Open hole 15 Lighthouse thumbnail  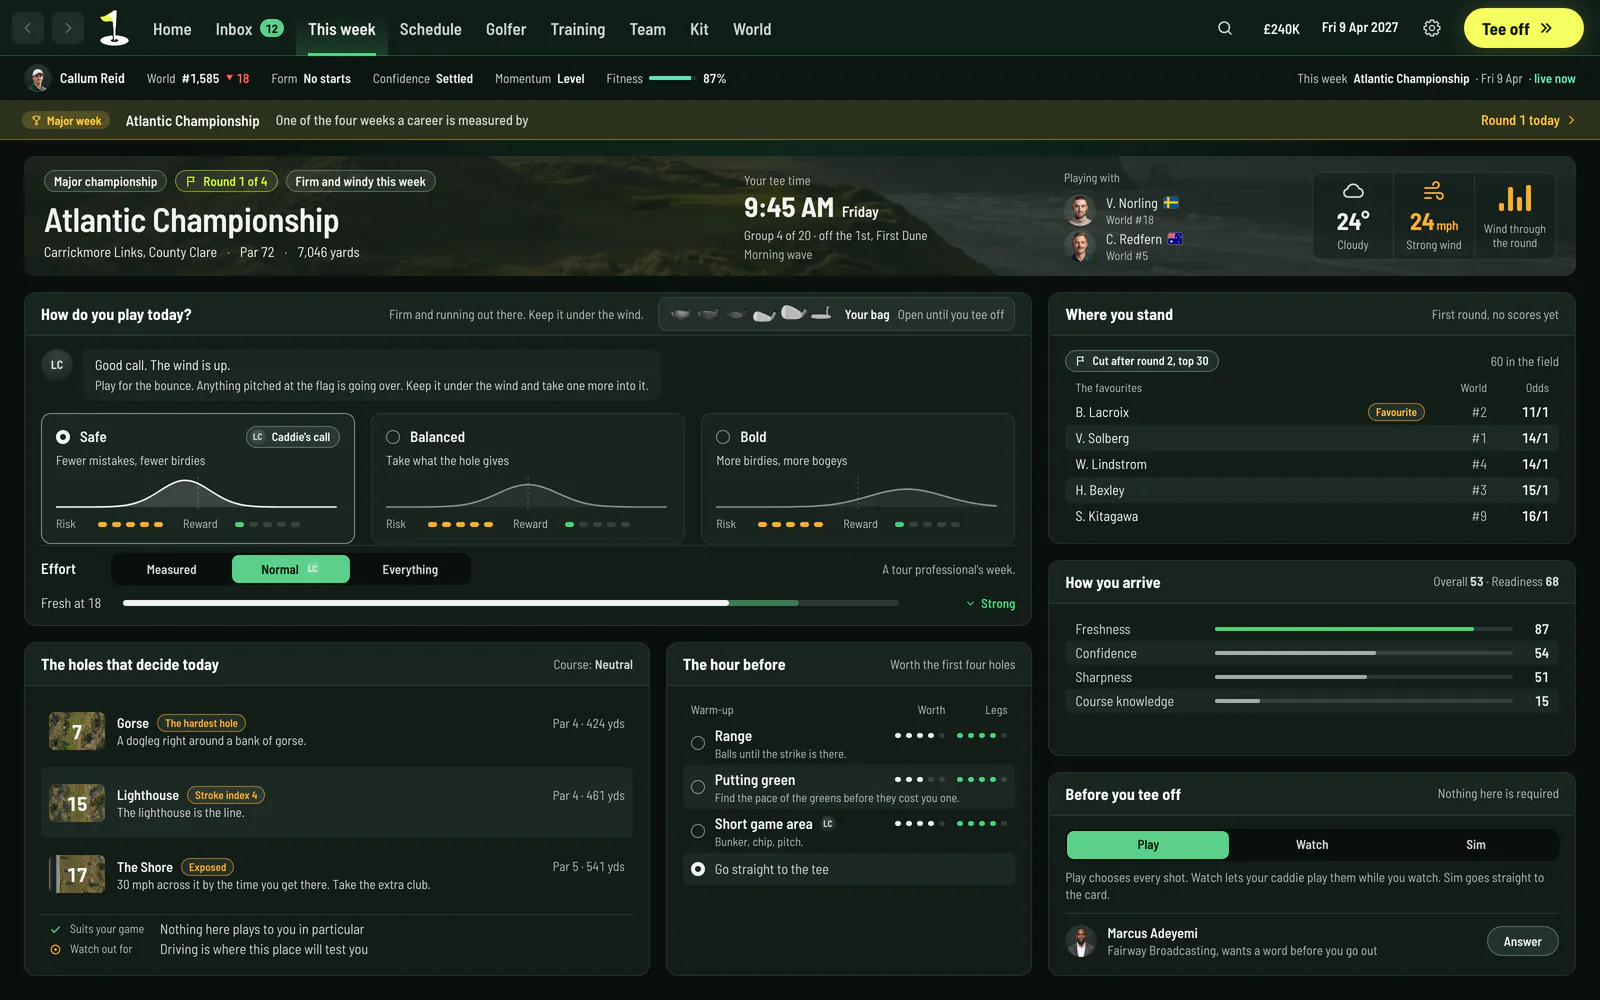[77, 803]
